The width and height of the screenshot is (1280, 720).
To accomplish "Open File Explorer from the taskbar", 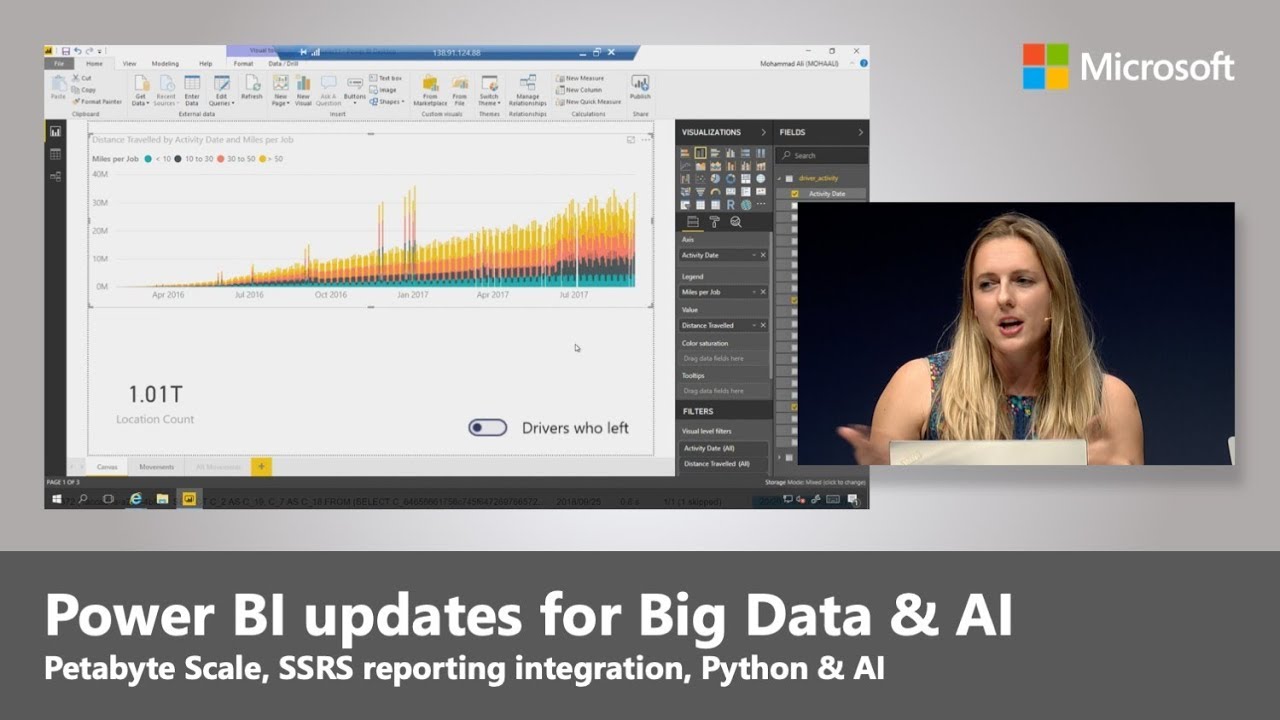I will (162, 498).
